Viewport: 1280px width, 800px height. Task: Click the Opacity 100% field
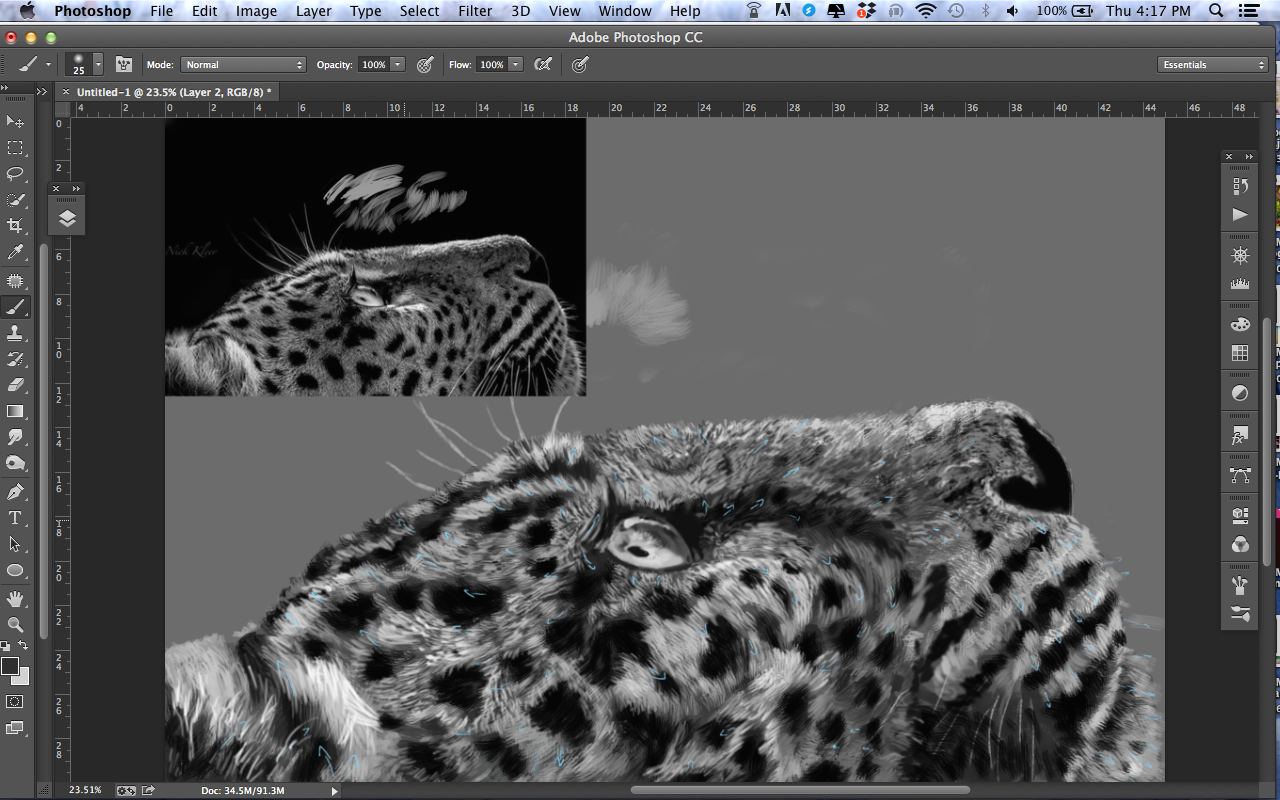pos(373,64)
